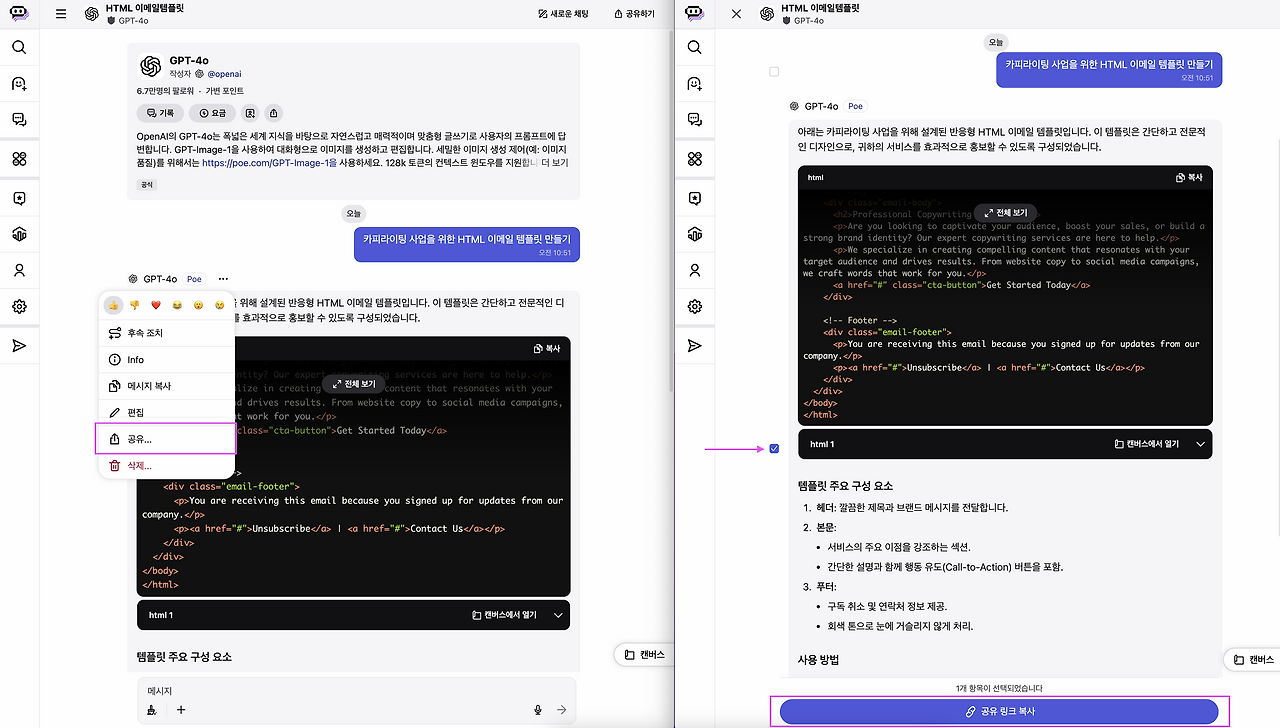This screenshot has height=728, width=1280.
Task: Click the 공유 링크 복사 button
Action: coord(999,711)
